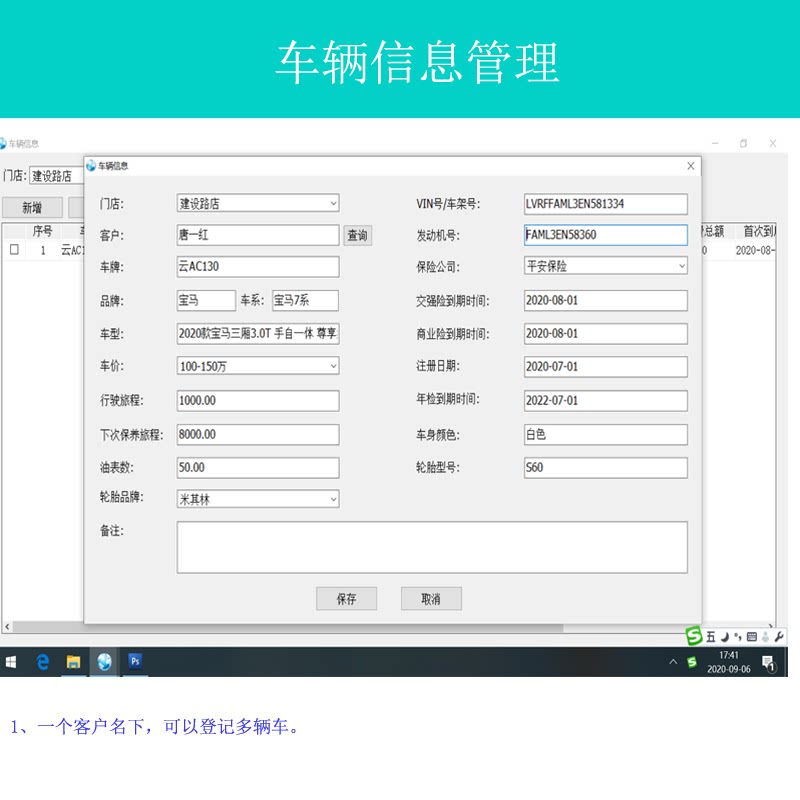Open the soft keyboard icon on IME bar
Viewport: 800px width, 800px height.
click(752, 636)
